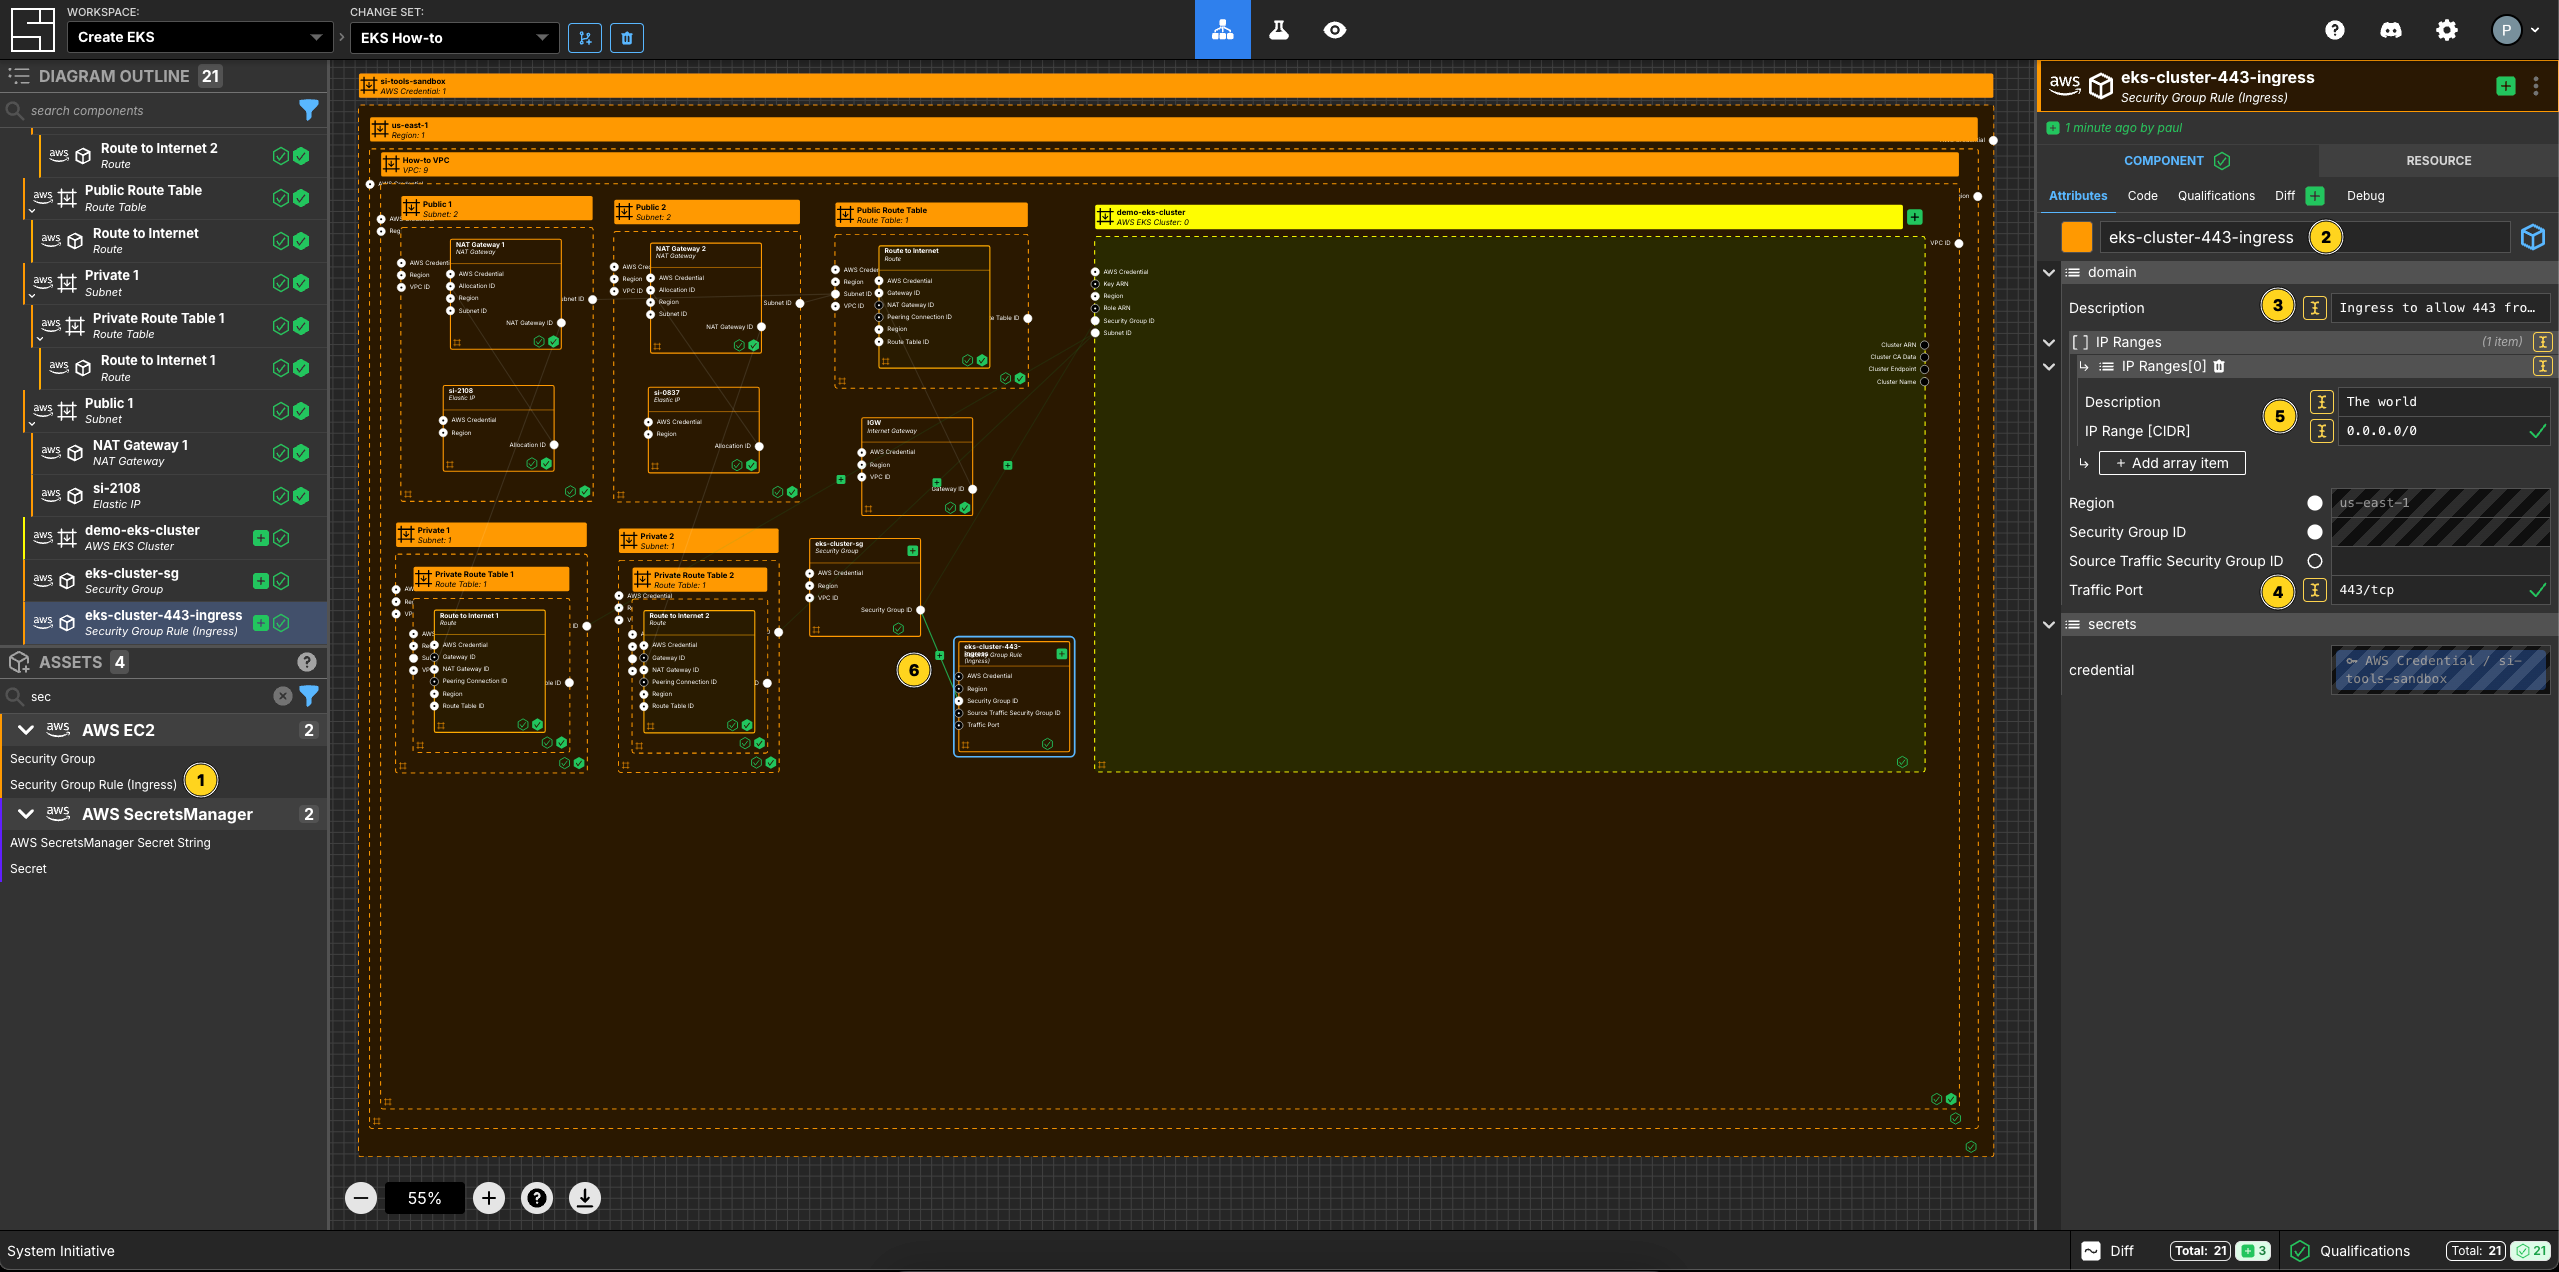Collapse the AWS EC2 asset category
The image size is (2559, 1272).
(x=26, y=730)
